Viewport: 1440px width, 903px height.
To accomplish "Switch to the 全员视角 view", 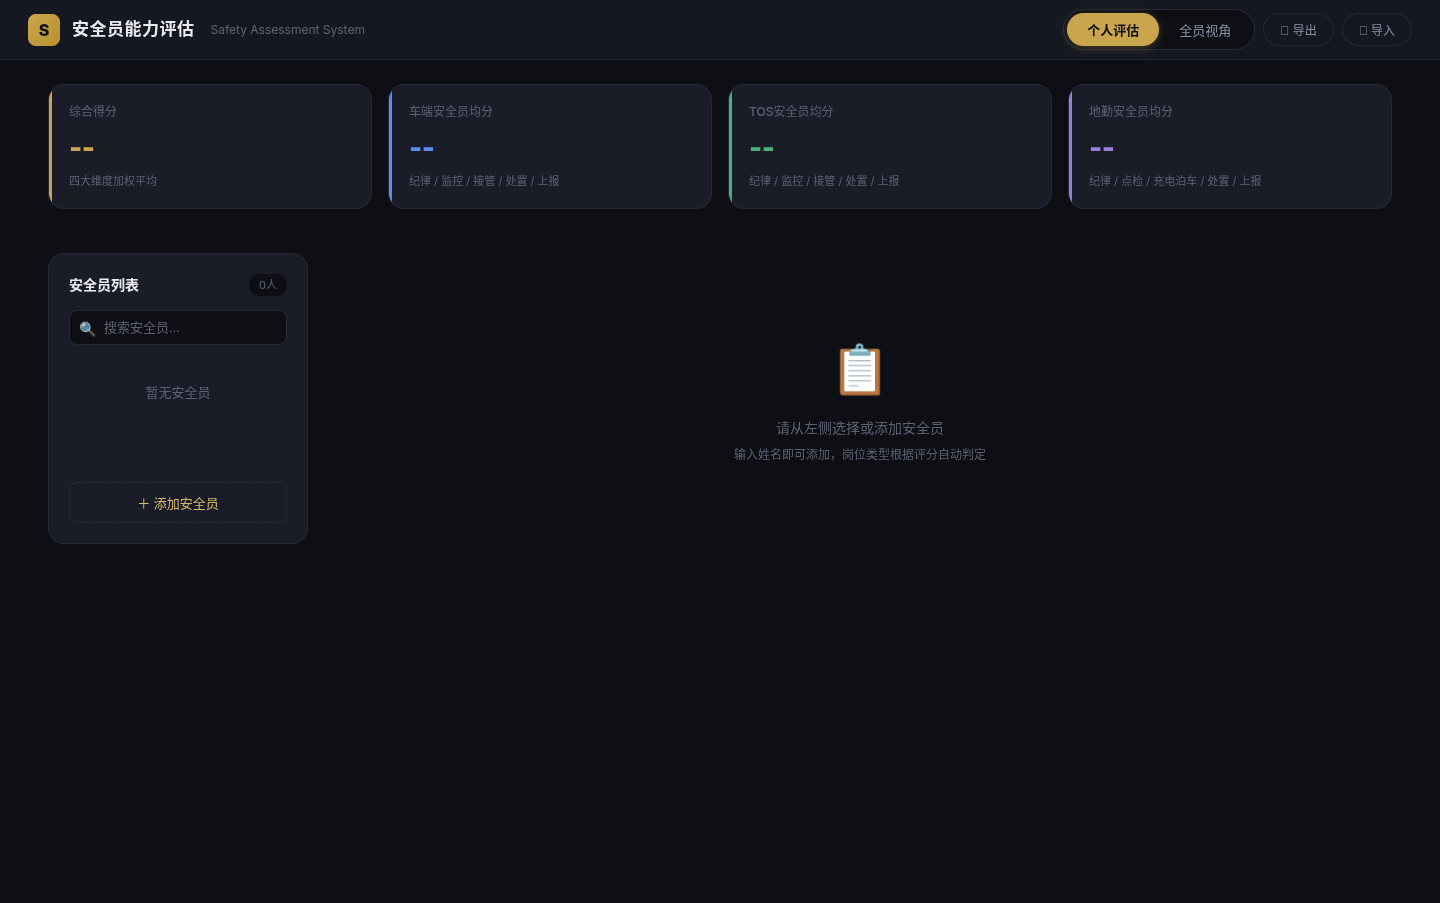I will (x=1205, y=30).
